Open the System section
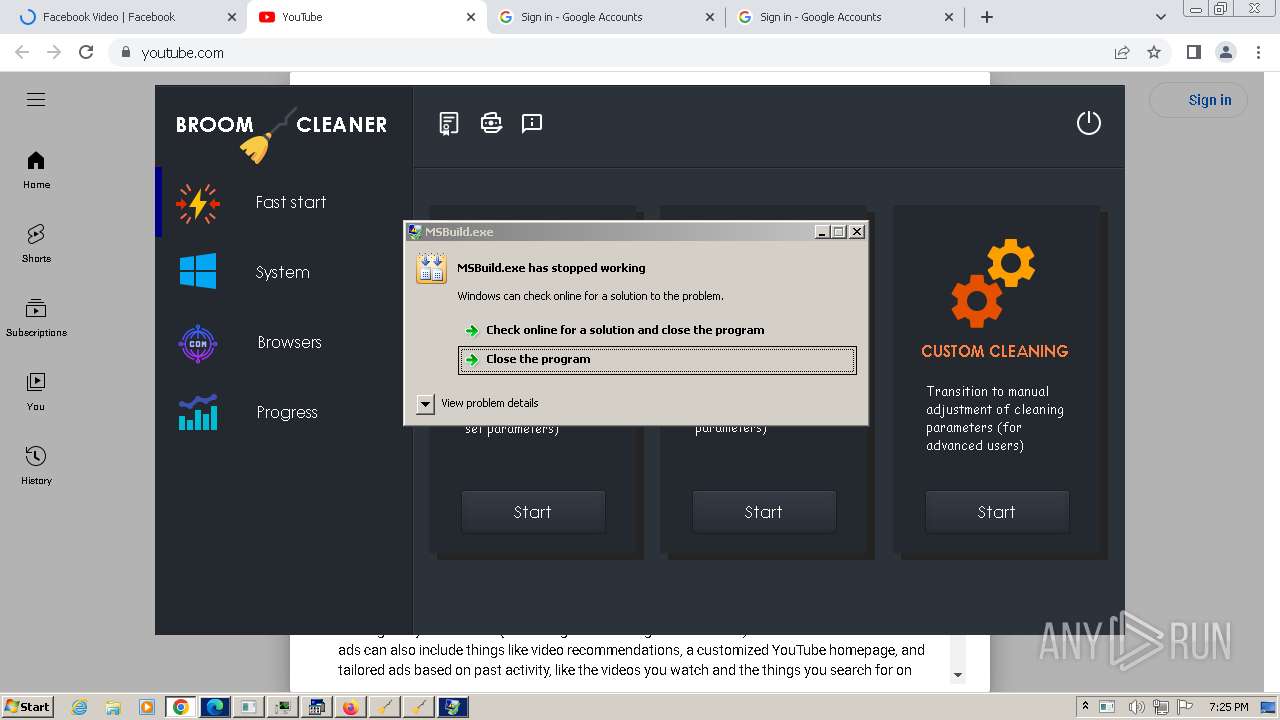 click(x=284, y=272)
